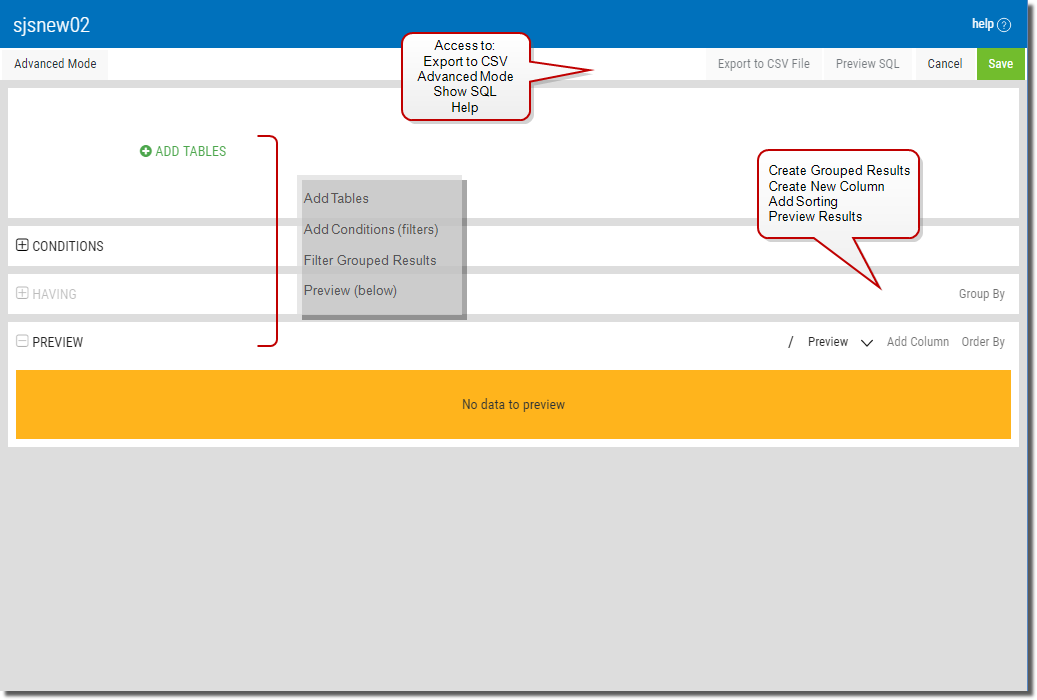The height and width of the screenshot is (700, 1037).
Task: Click the green plus icon beside ADD TABLES
Action: (146, 152)
